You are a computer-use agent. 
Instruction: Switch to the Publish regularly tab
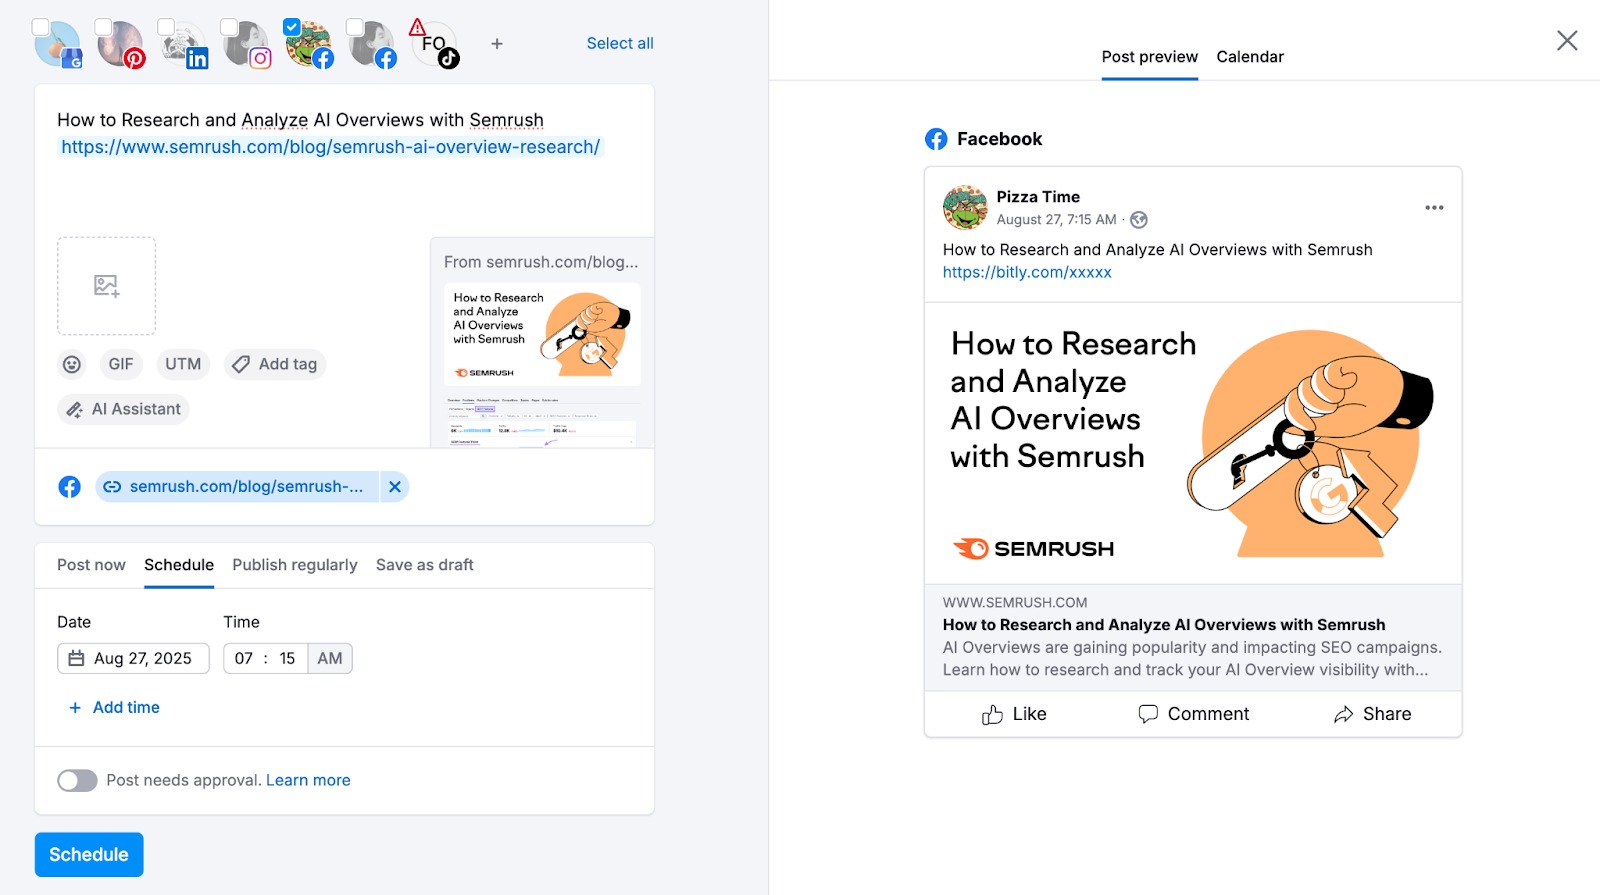tap(294, 565)
